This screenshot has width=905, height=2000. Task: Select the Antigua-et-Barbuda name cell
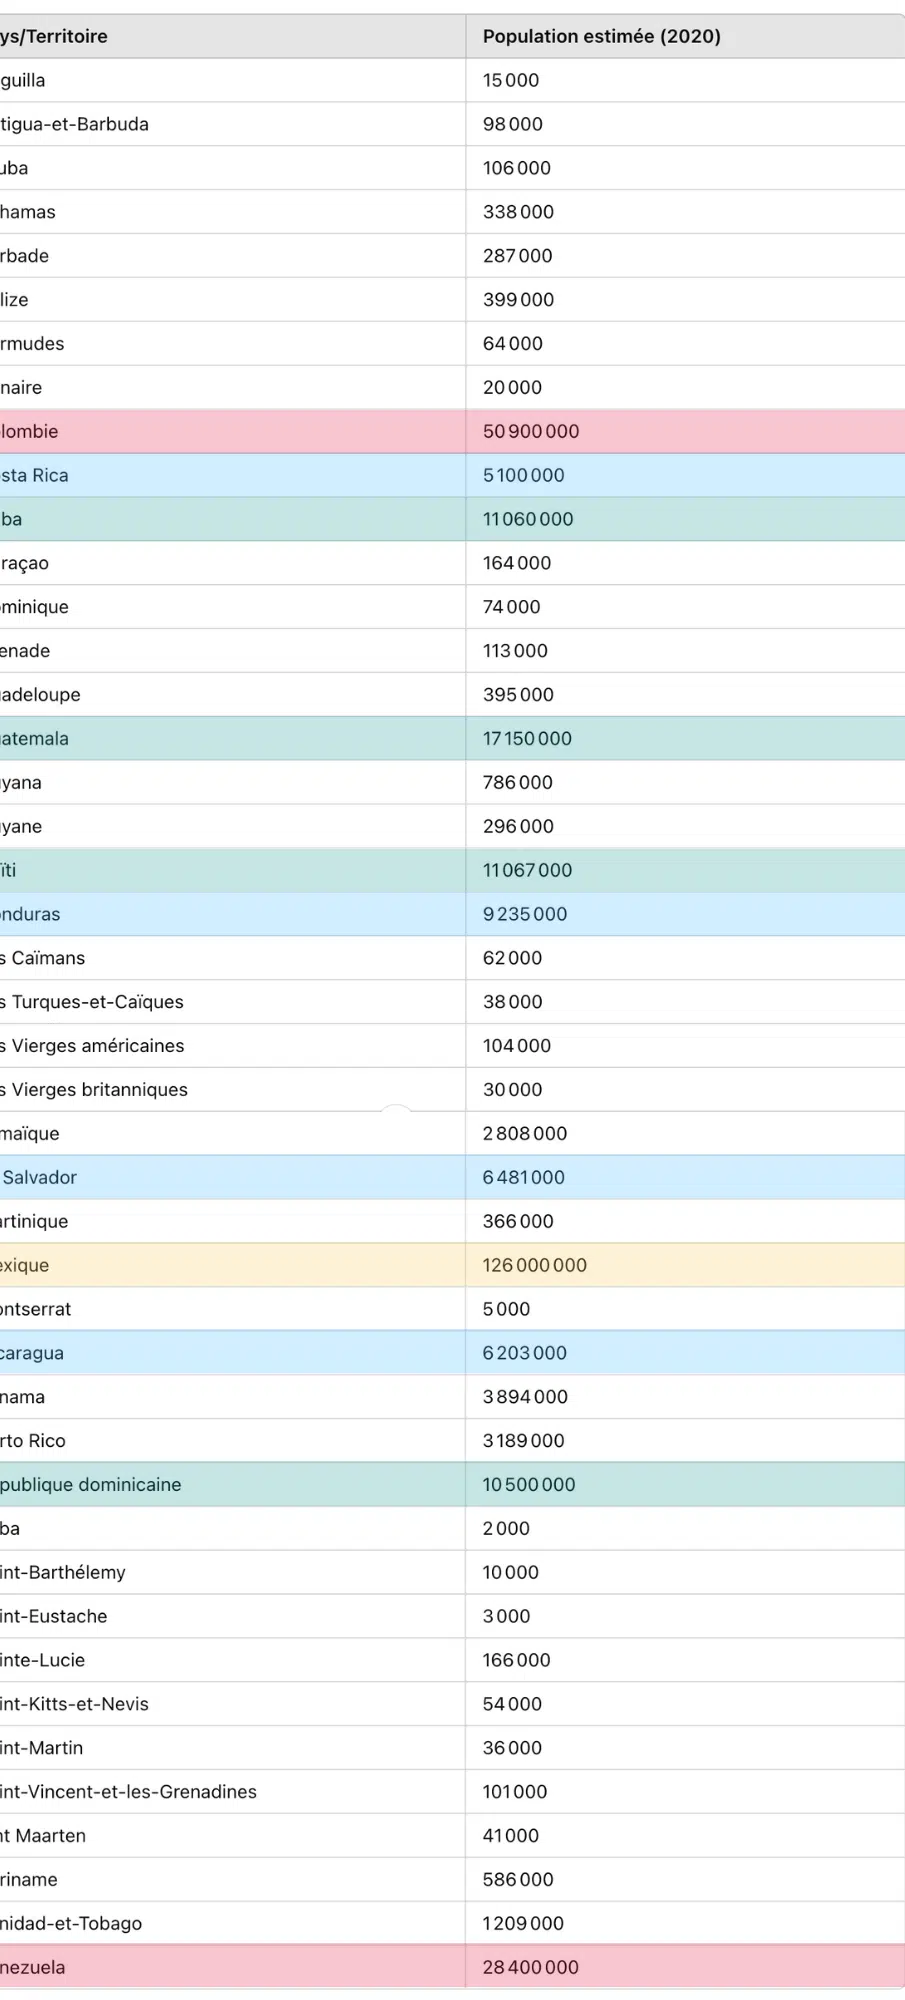[x=75, y=124]
